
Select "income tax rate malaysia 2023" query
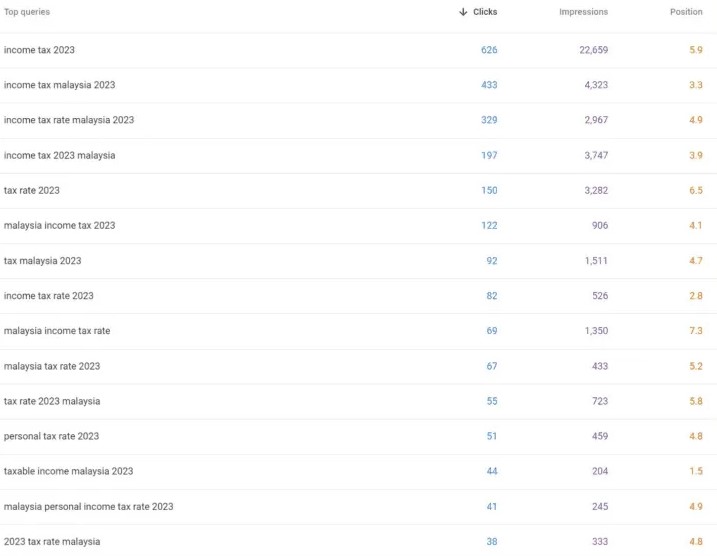(69, 120)
